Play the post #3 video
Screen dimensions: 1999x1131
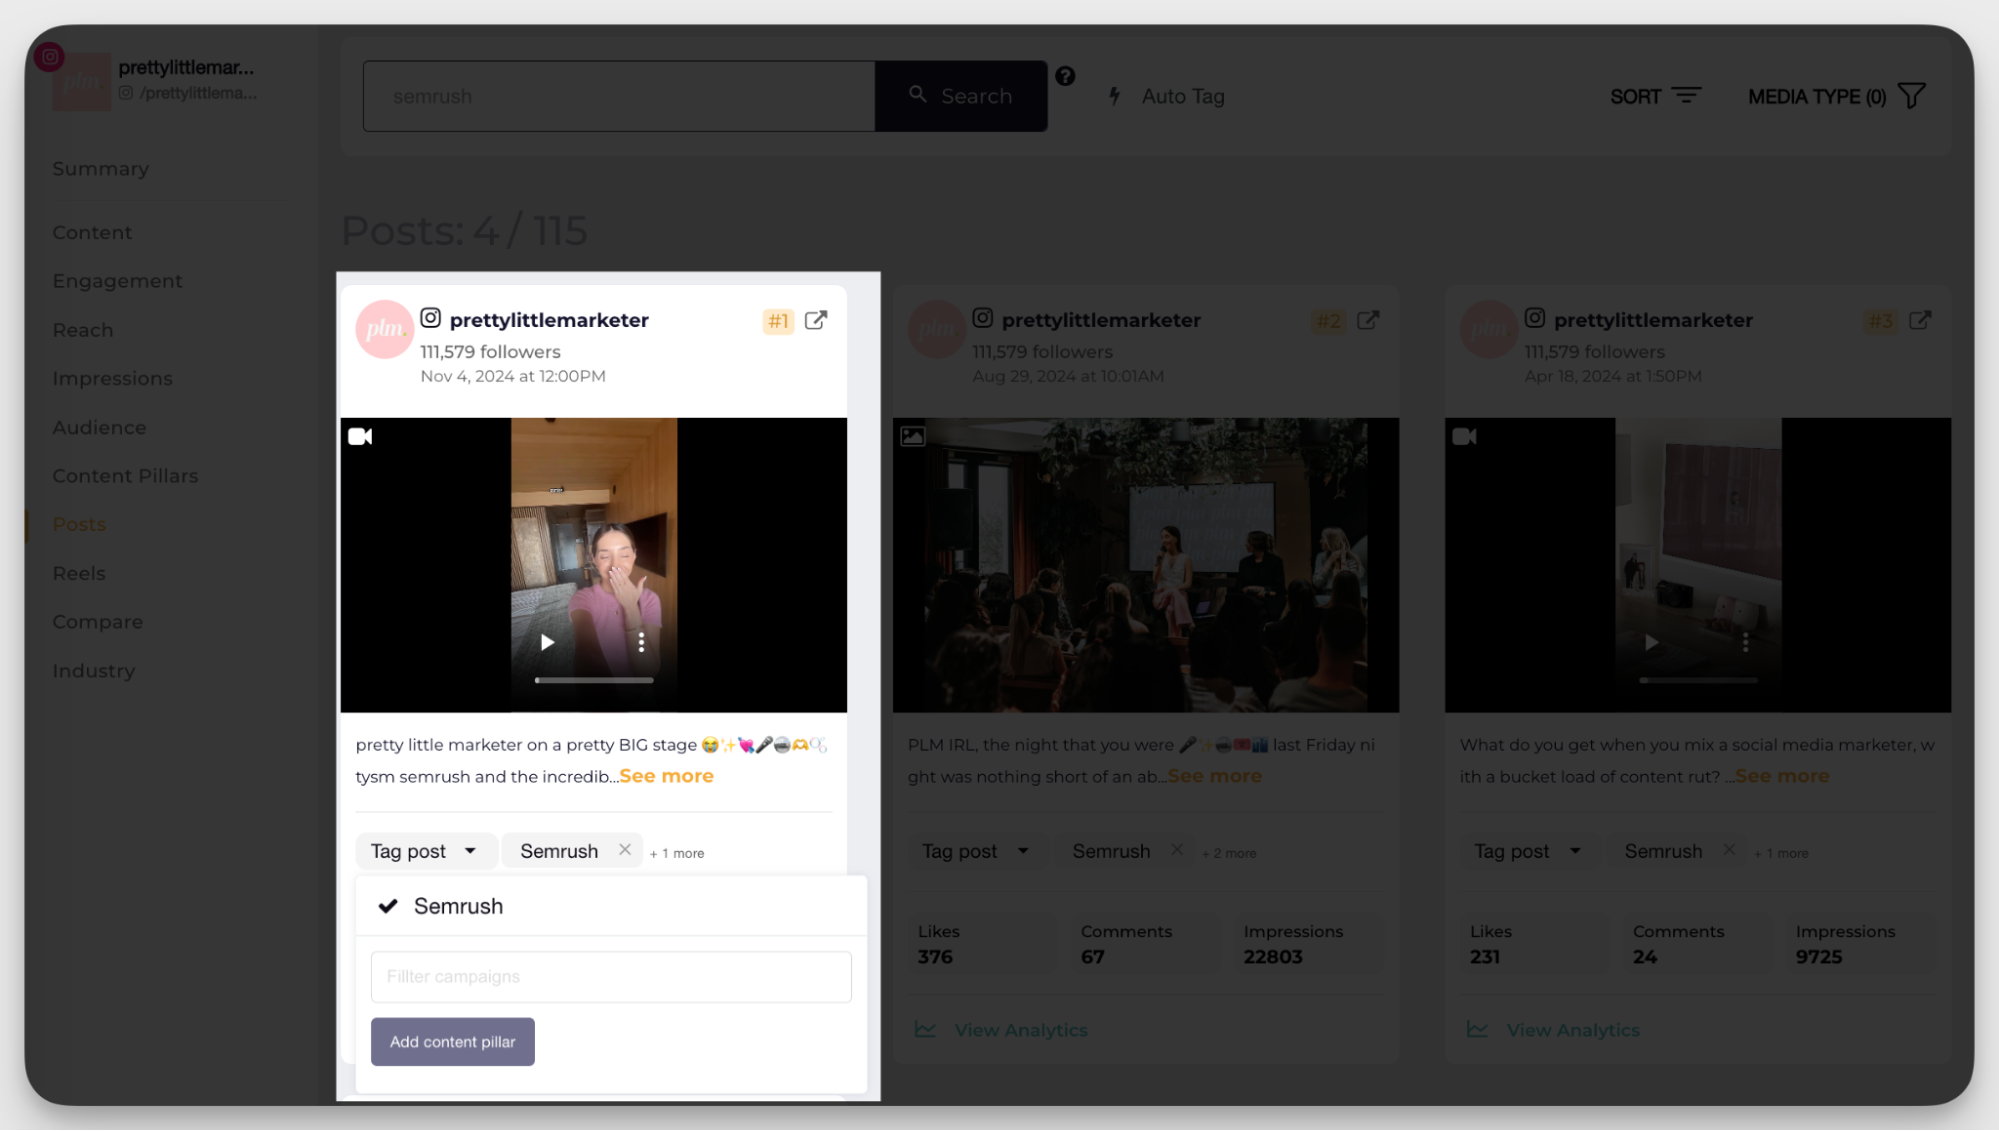[1651, 642]
